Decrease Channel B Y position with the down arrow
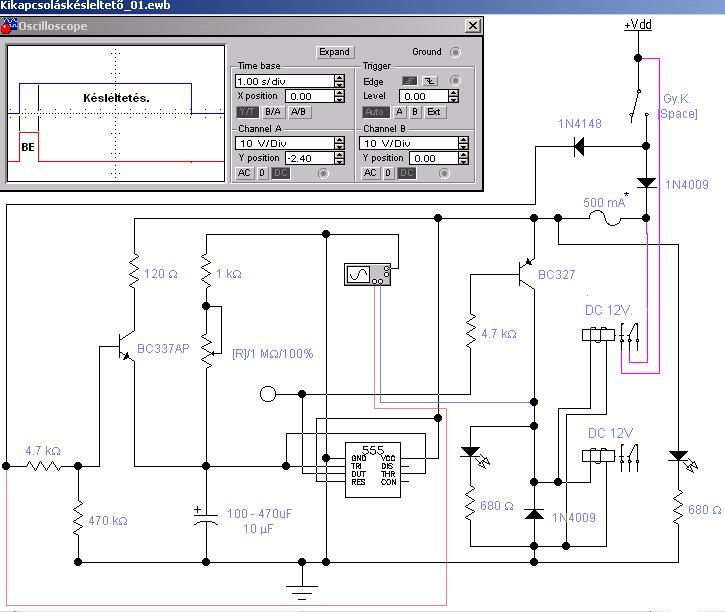Image resolution: width=725 pixels, height=612 pixels. 463,162
